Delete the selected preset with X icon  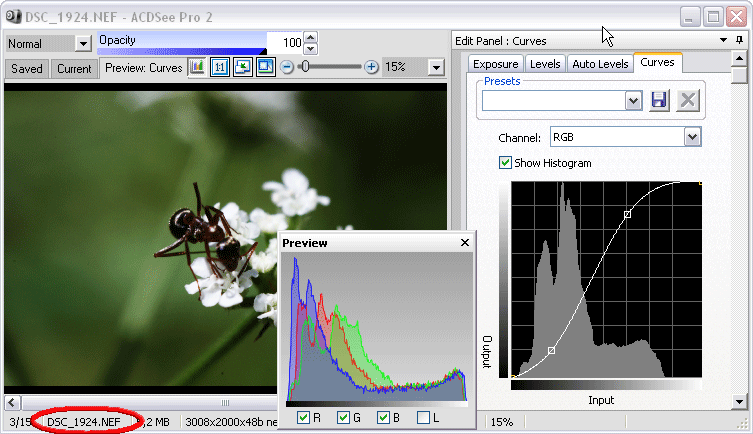[x=688, y=100]
